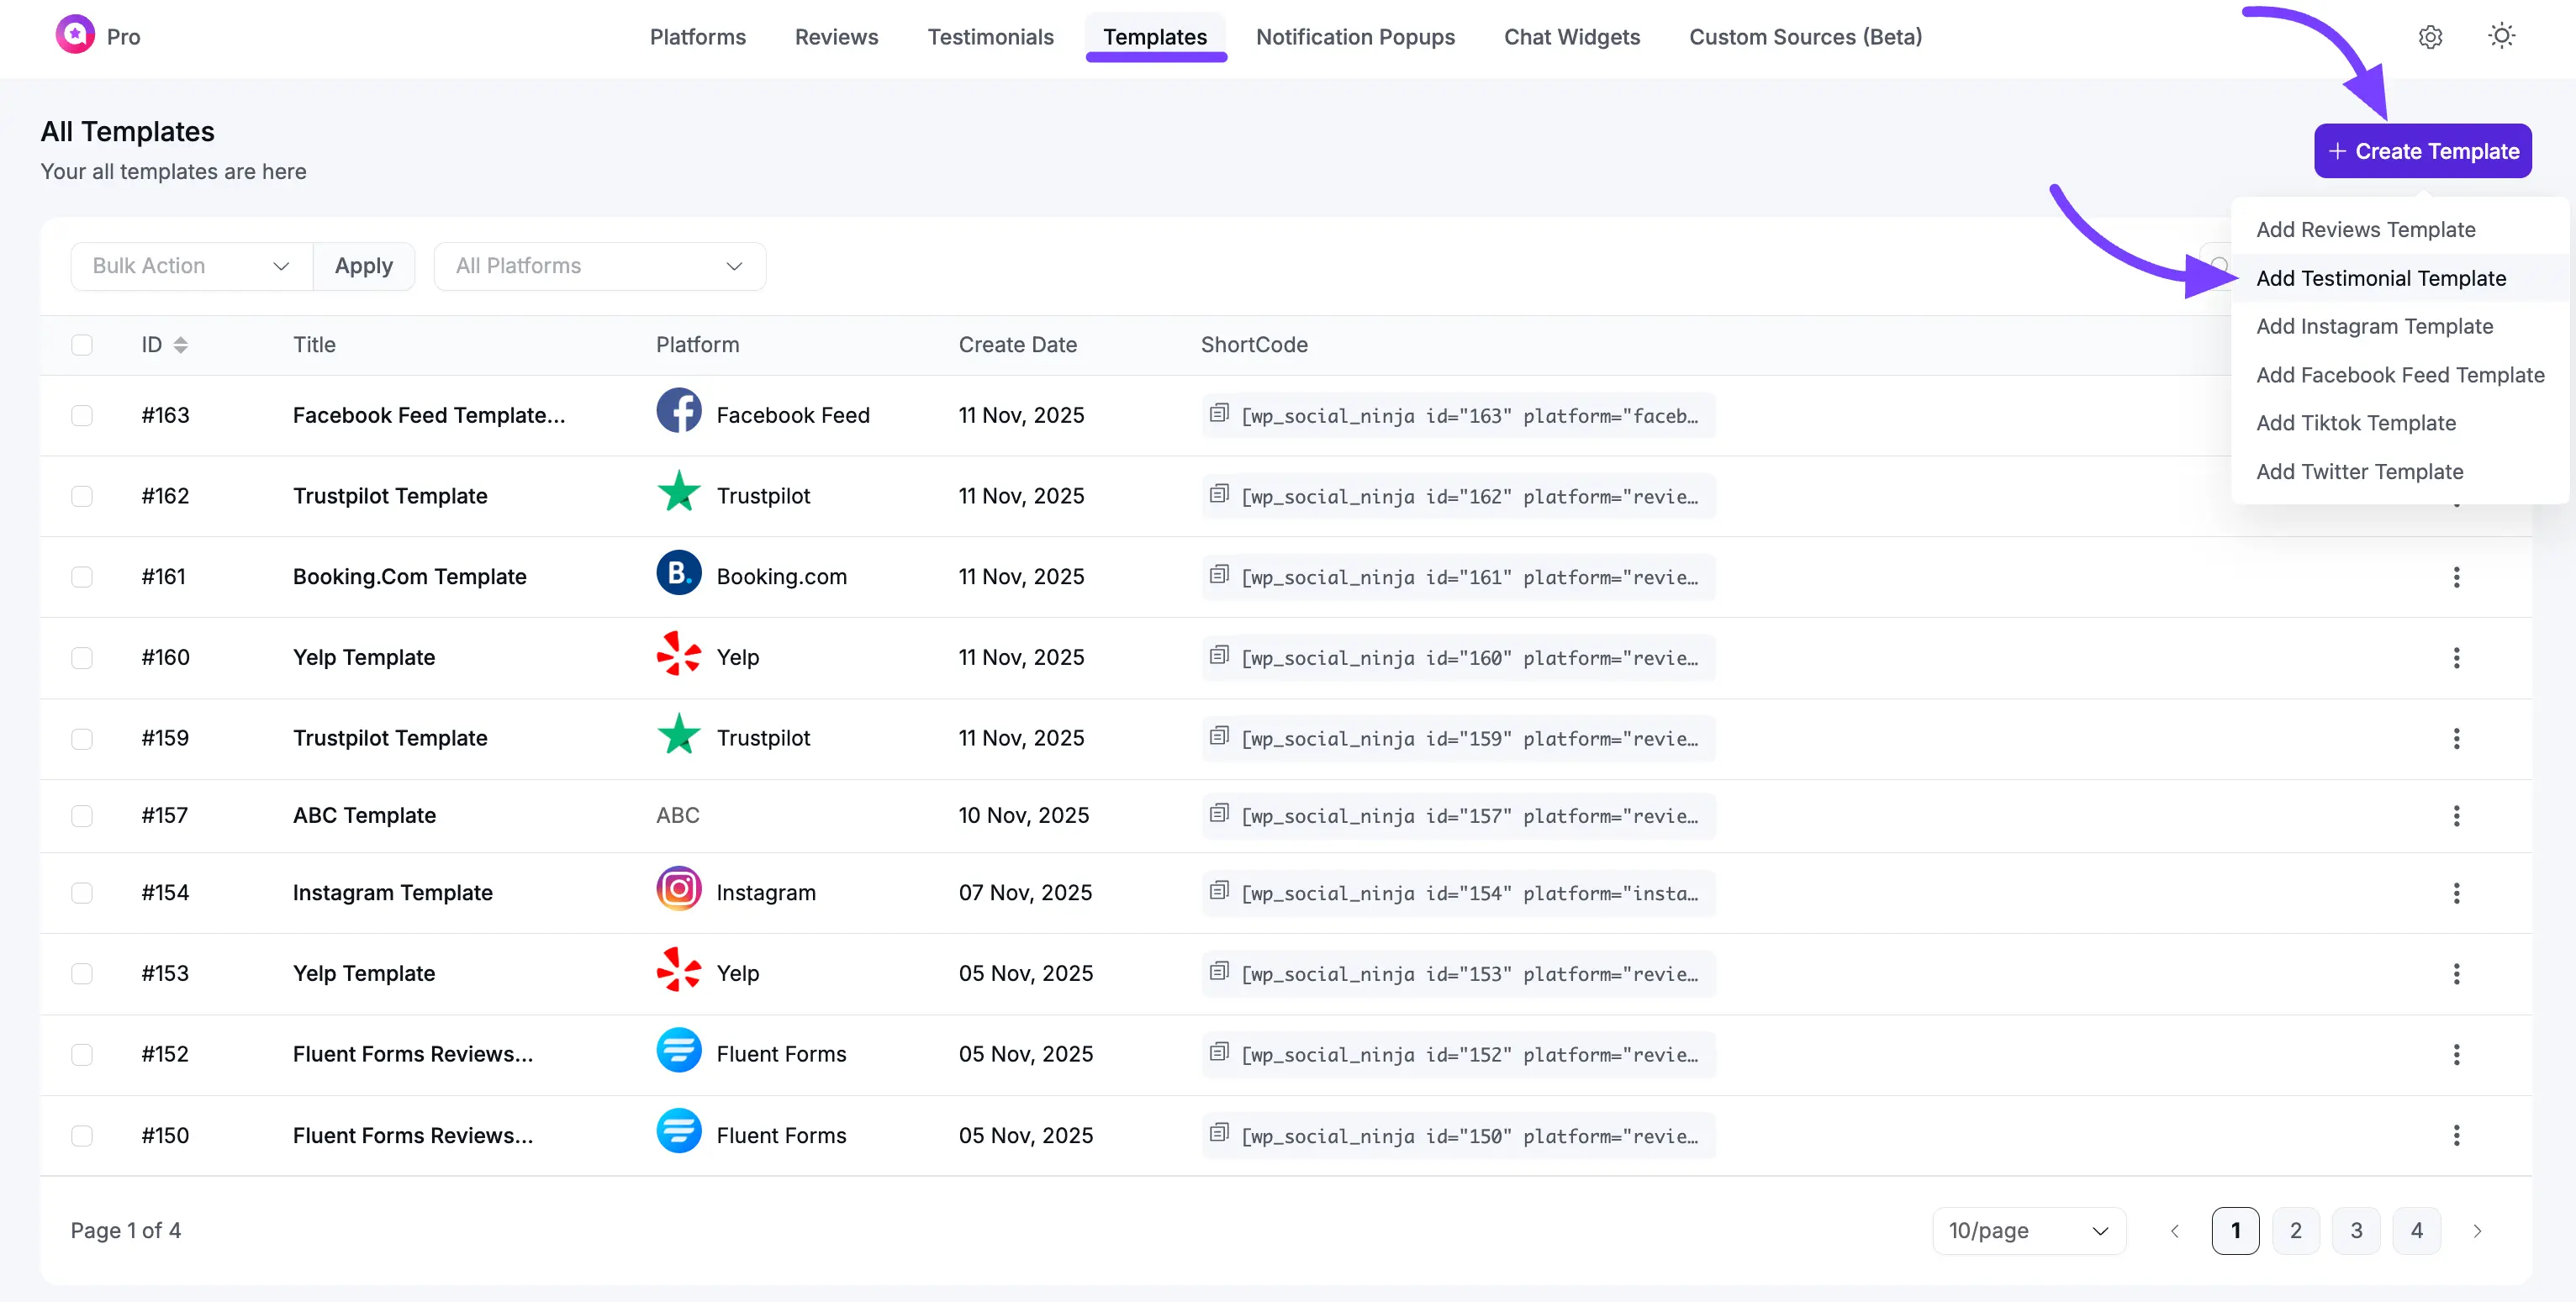Check the Yelp Template #160 row
The width and height of the screenshot is (2576, 1302).
pyautogui.click(x=82, y=658)
